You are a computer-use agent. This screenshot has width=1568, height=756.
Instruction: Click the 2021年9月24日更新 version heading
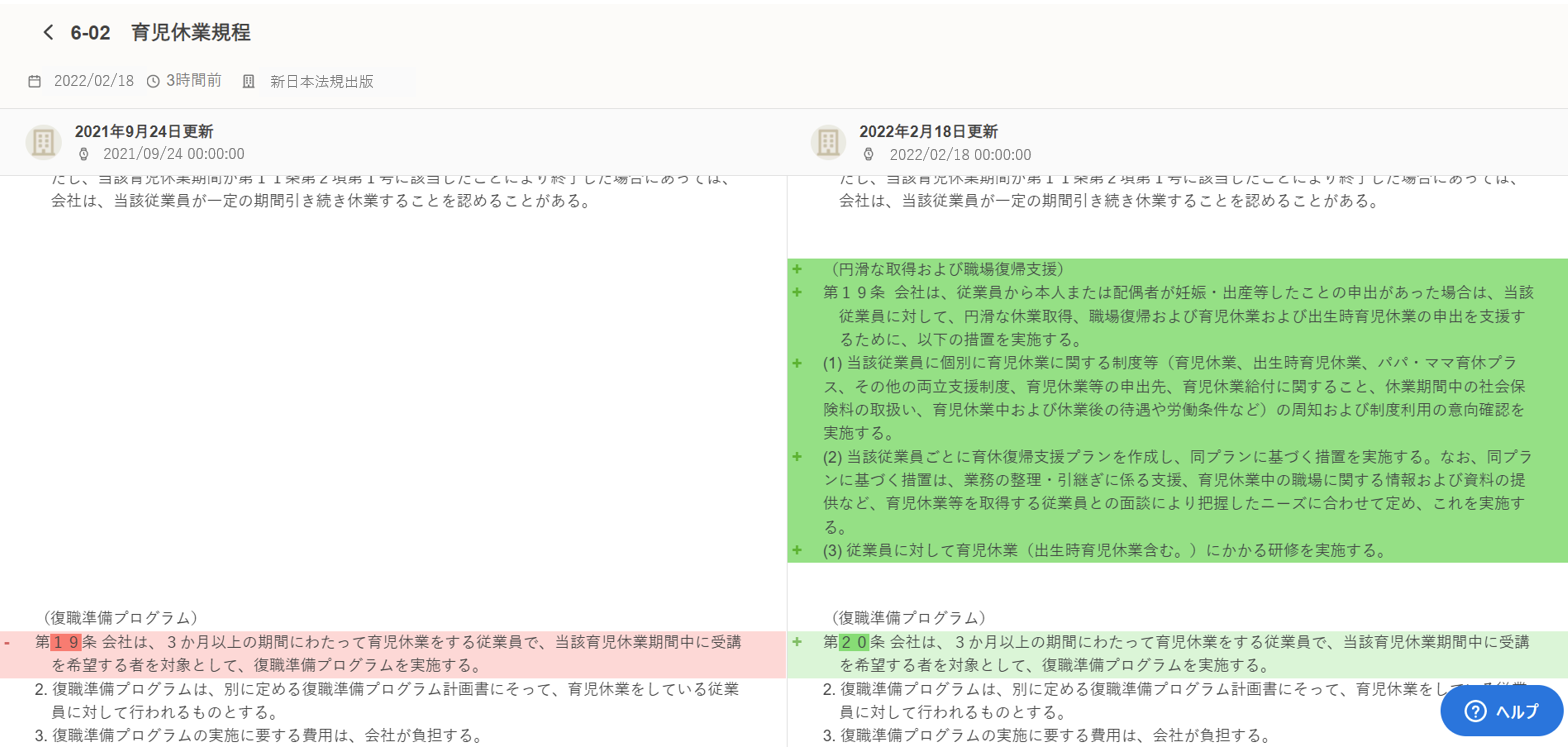(x=143, y=132)
